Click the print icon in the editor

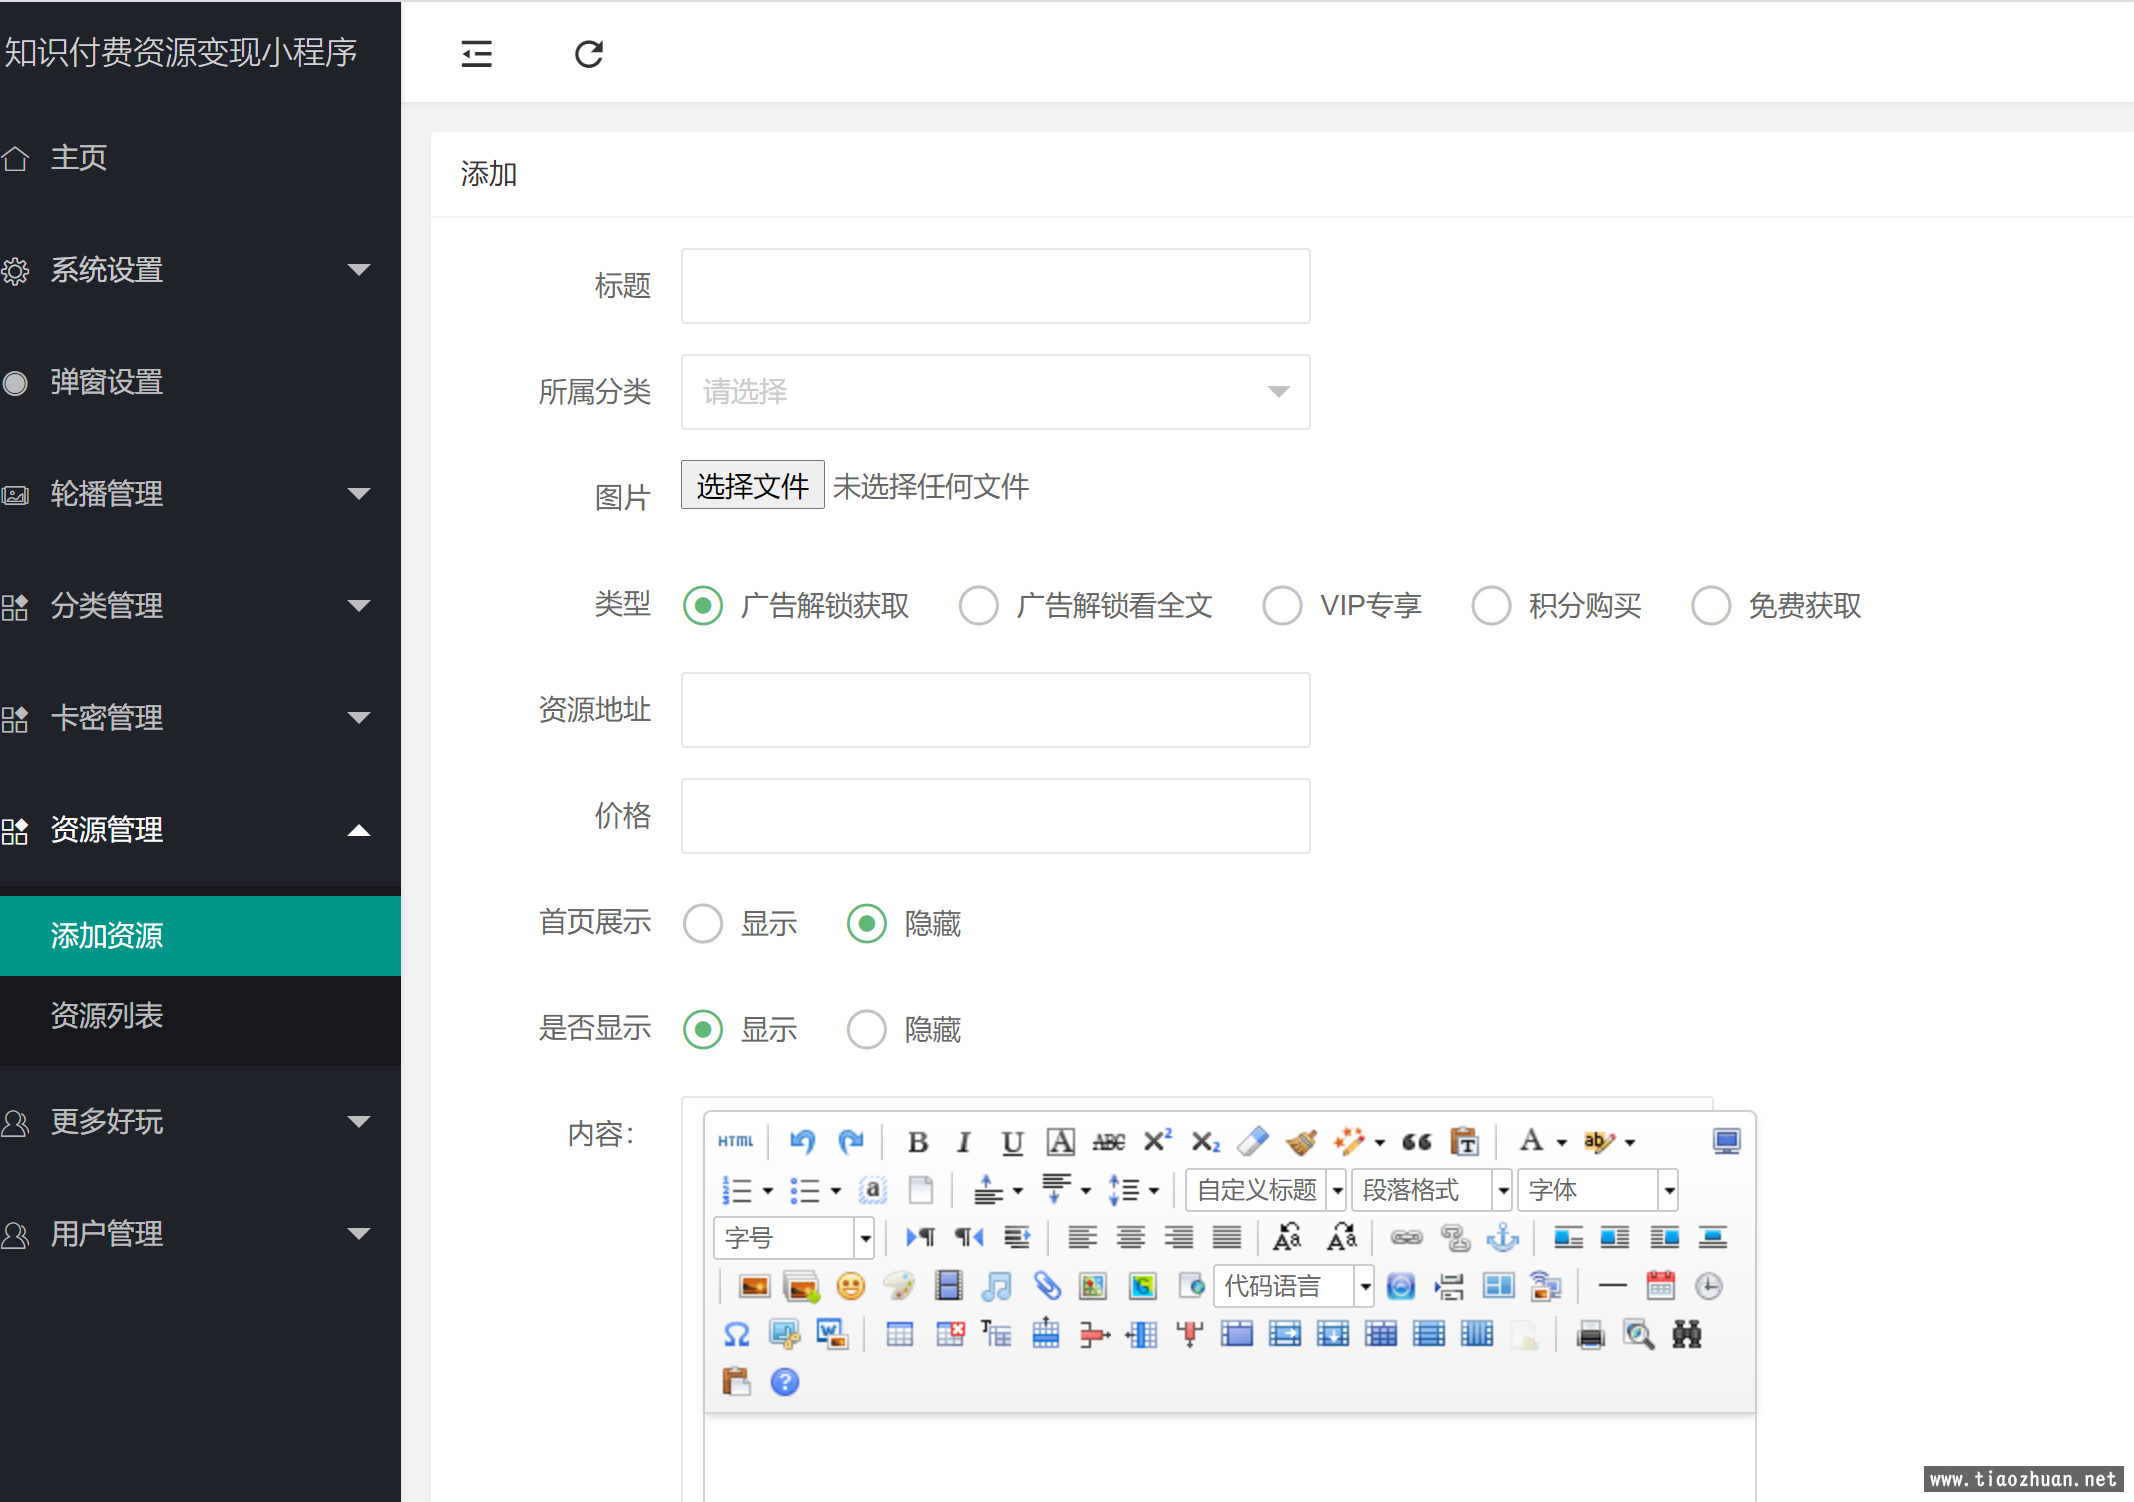[1590, 1334]
